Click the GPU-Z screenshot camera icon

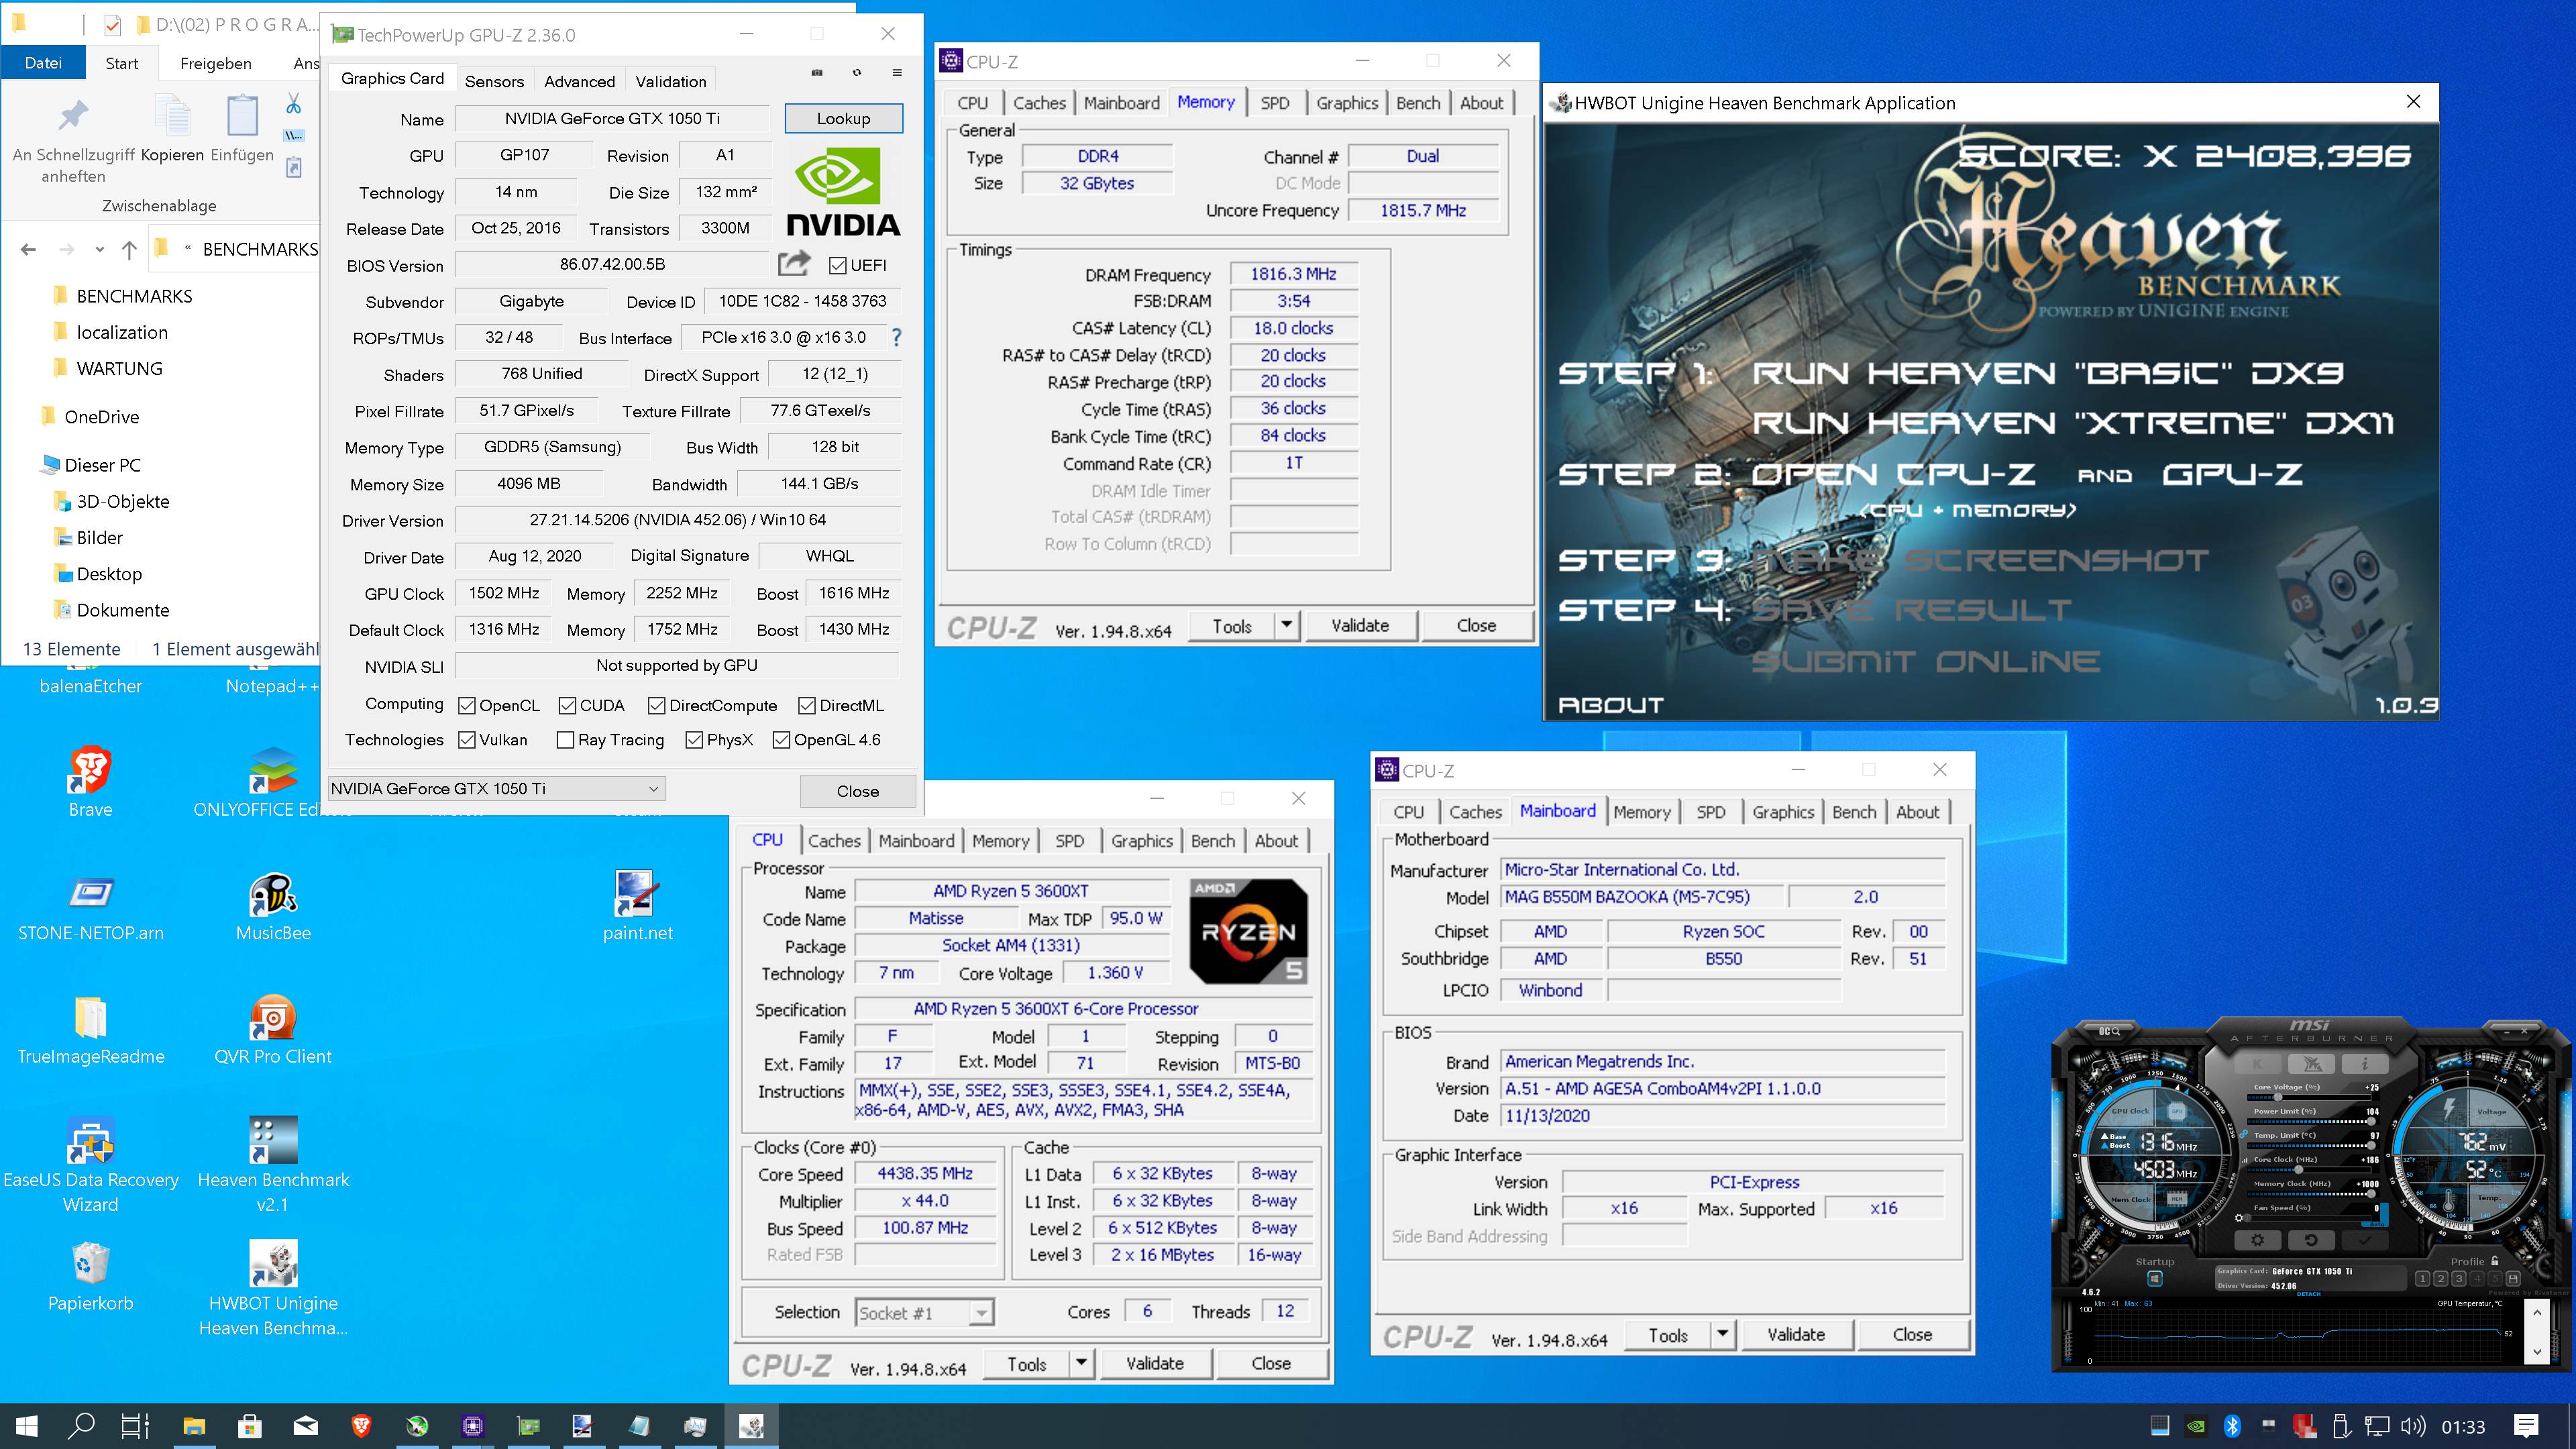[x=817, y=72]
